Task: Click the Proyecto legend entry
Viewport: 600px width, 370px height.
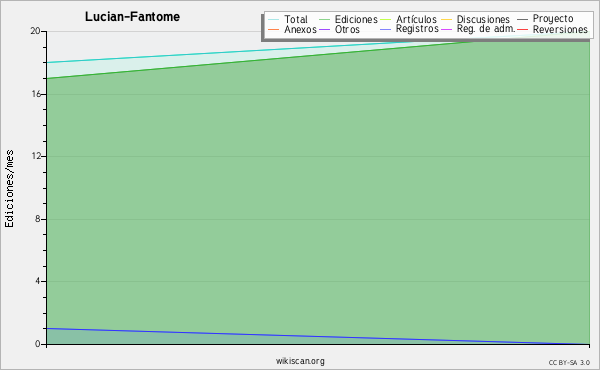Action: pos(553,19)
